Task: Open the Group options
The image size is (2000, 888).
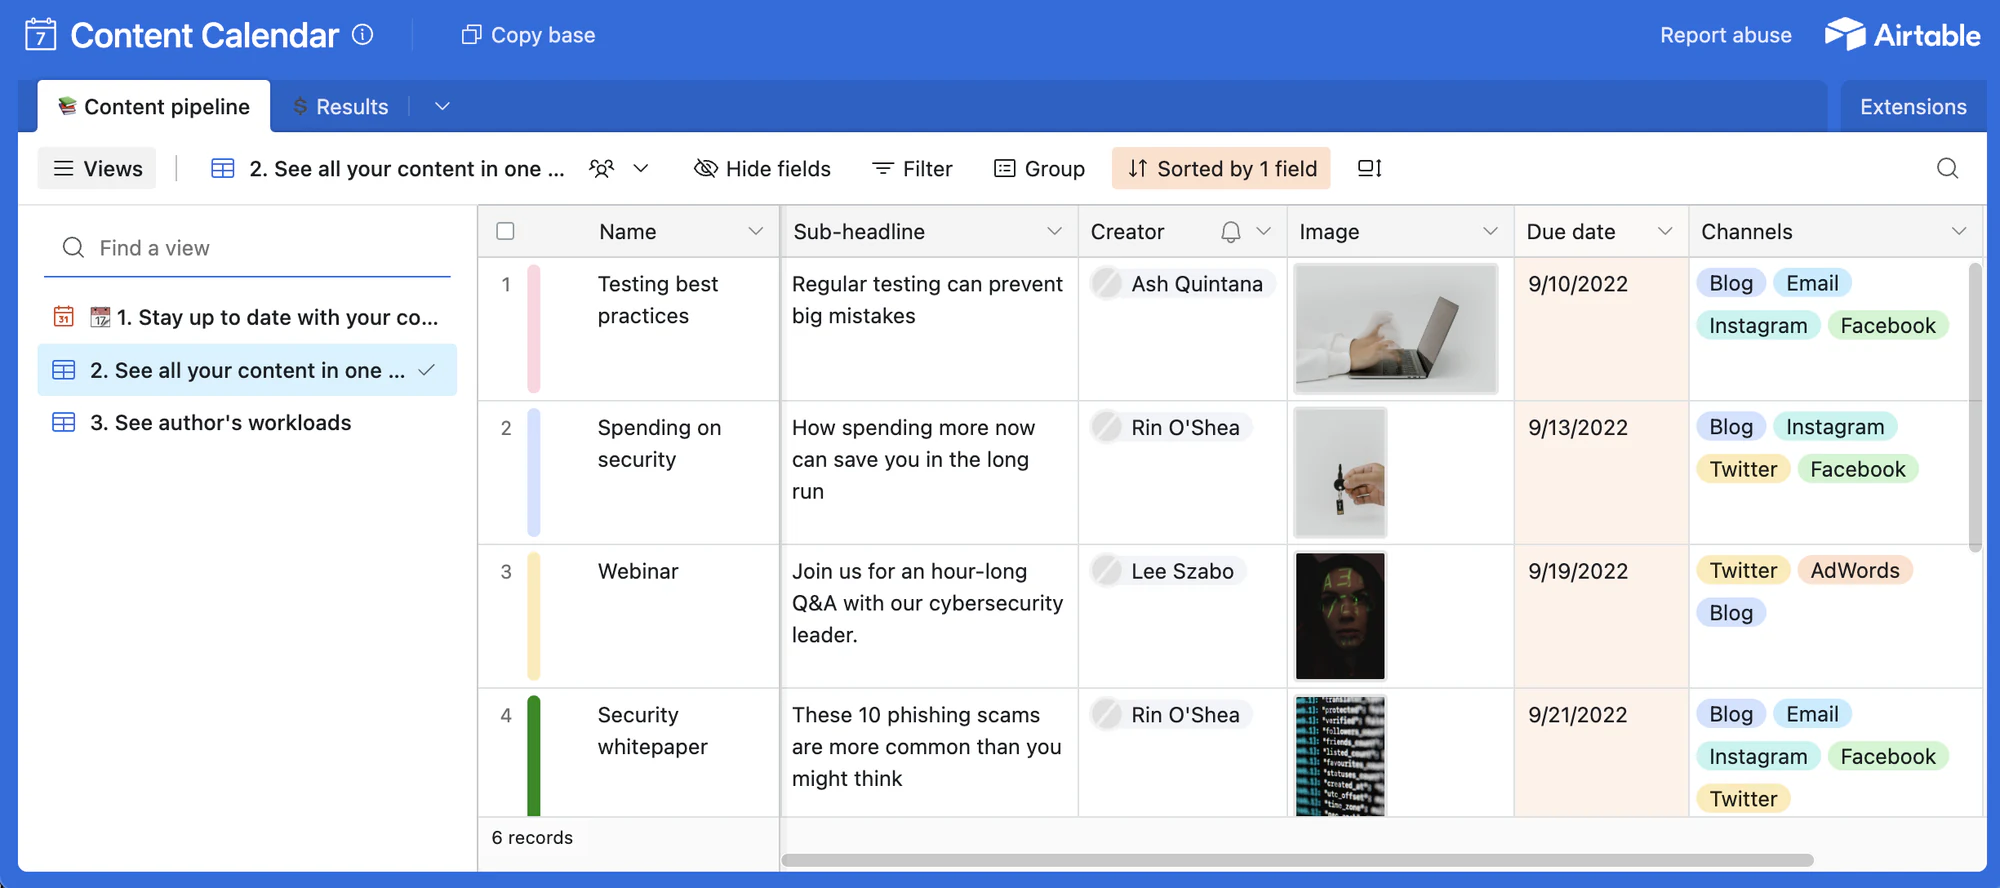Action: pyautogui.click(x=1039, y=168)
